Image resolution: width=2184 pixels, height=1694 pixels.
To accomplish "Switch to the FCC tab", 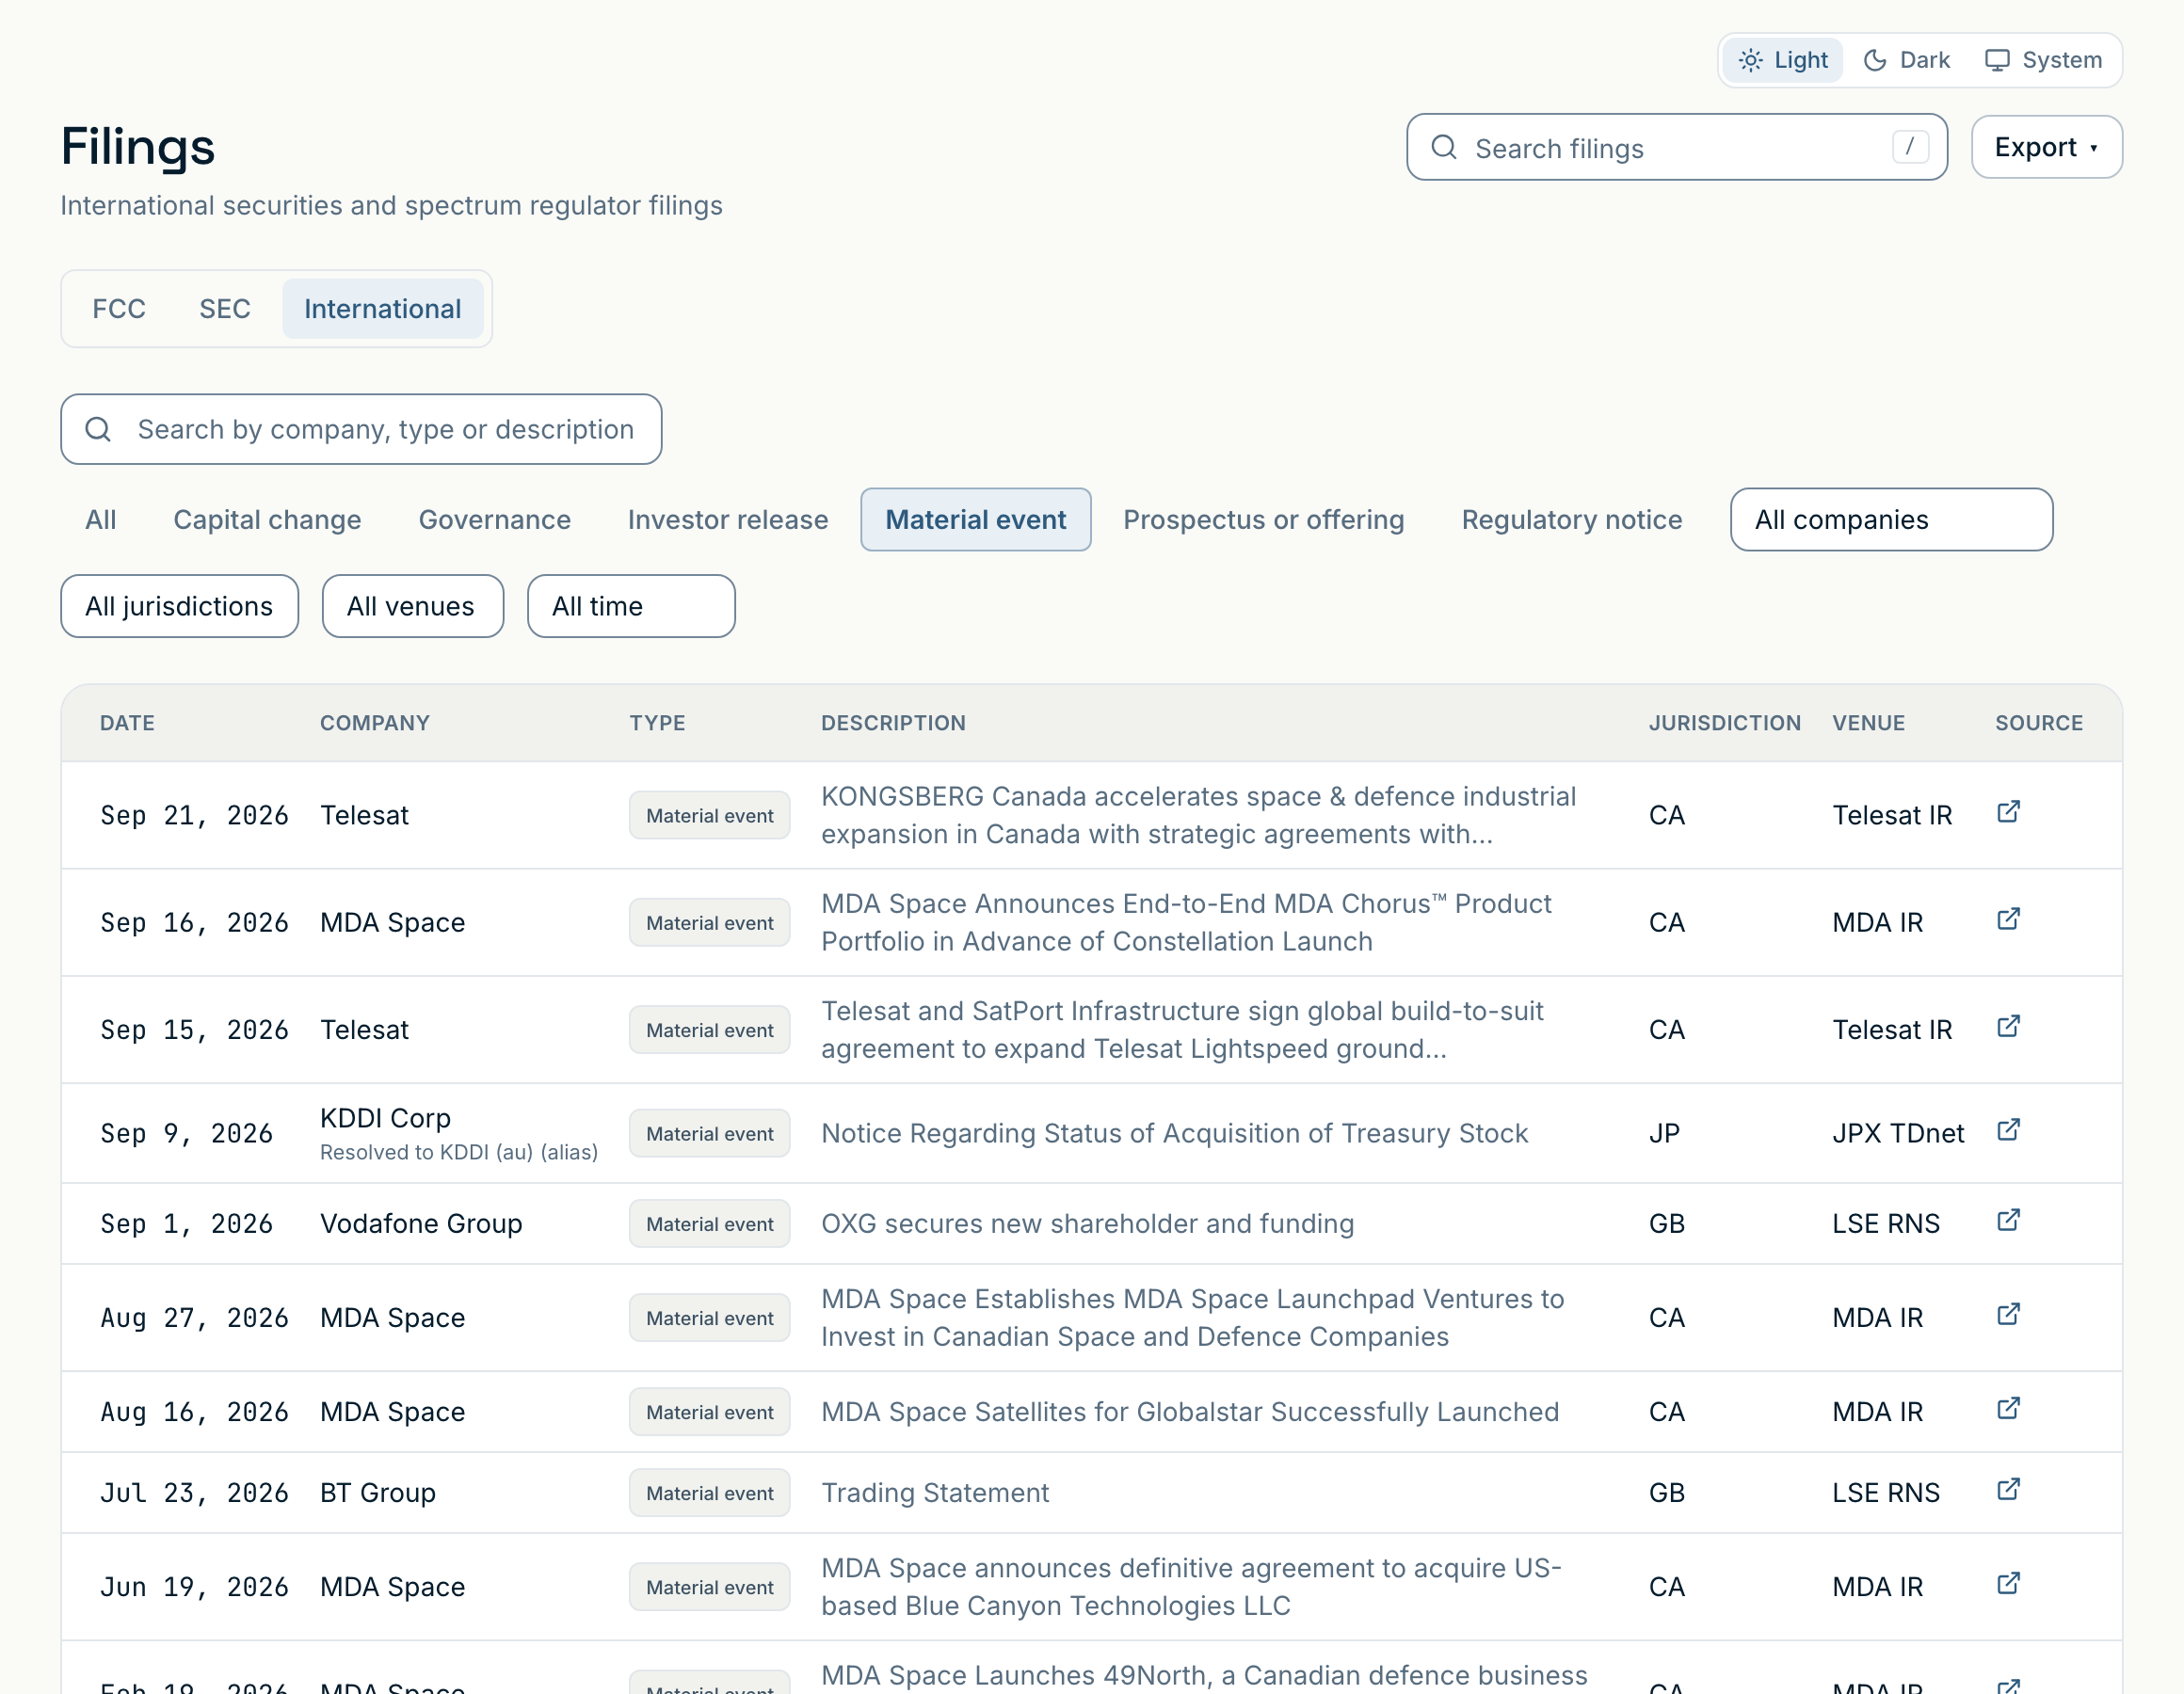I will 119,309.
